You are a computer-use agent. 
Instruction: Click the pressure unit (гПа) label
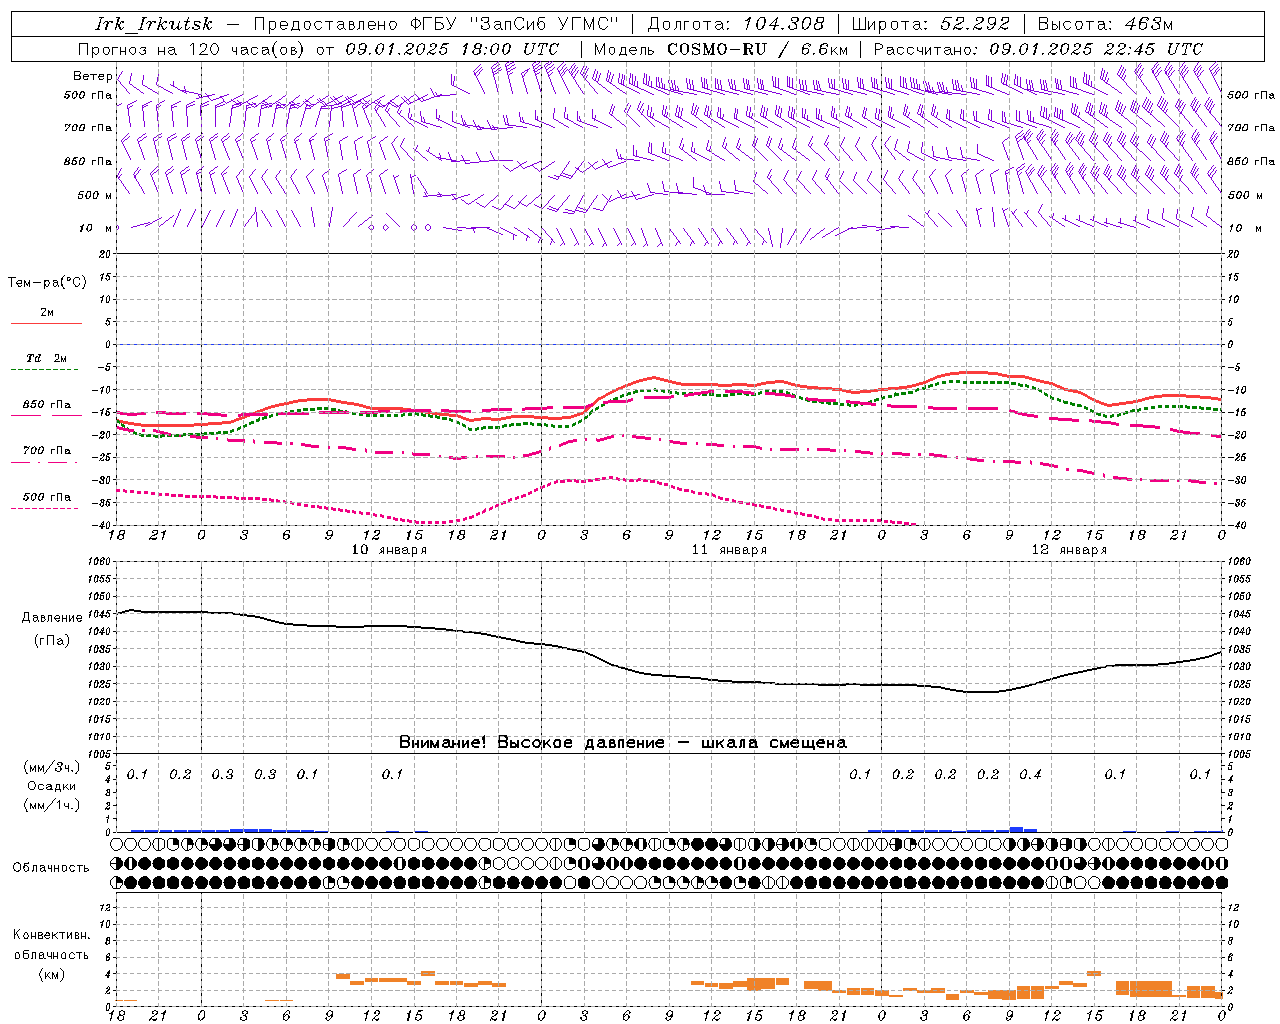tap(52, 641)
